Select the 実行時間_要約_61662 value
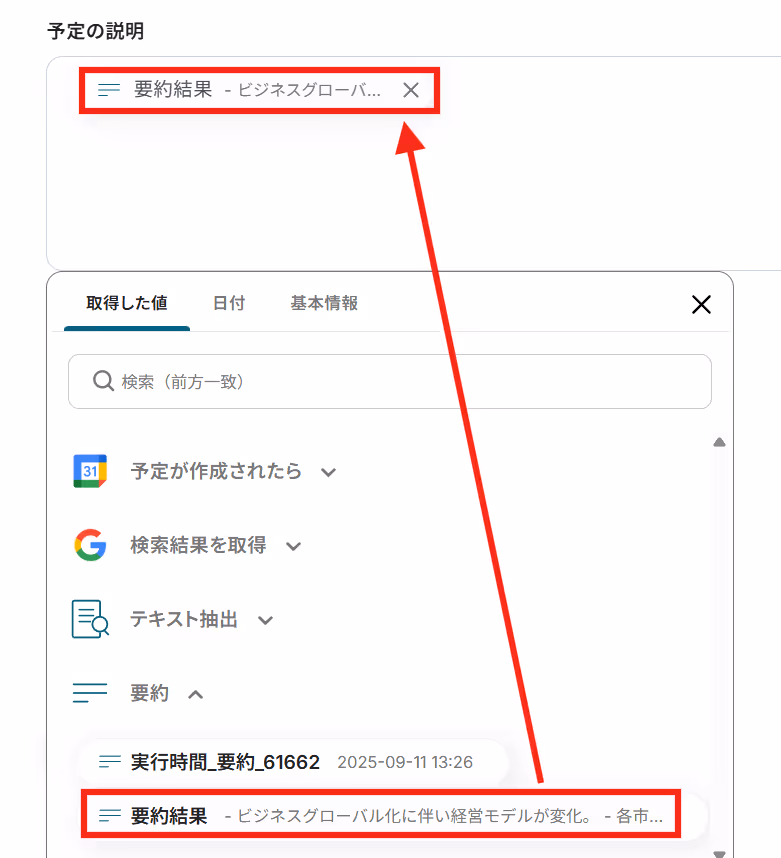 pyautogui.click(x=293, y=761)
